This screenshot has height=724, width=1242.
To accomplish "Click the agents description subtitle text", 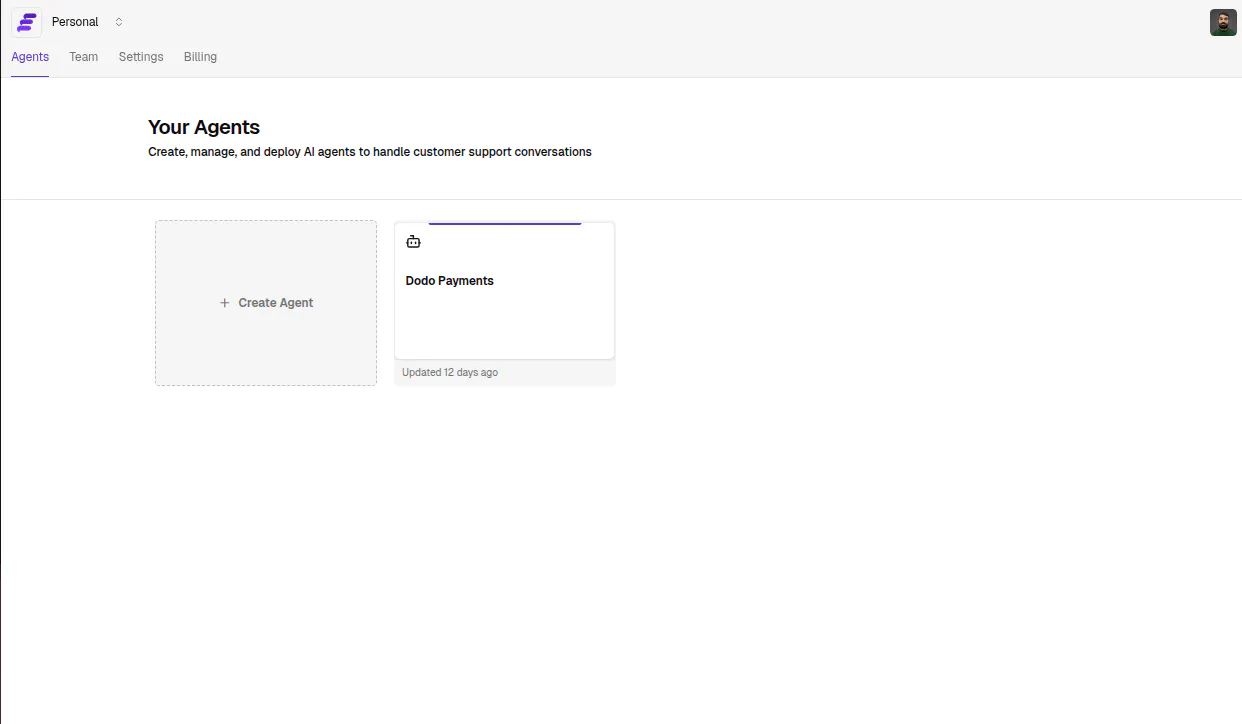I will tap(370, 152).
